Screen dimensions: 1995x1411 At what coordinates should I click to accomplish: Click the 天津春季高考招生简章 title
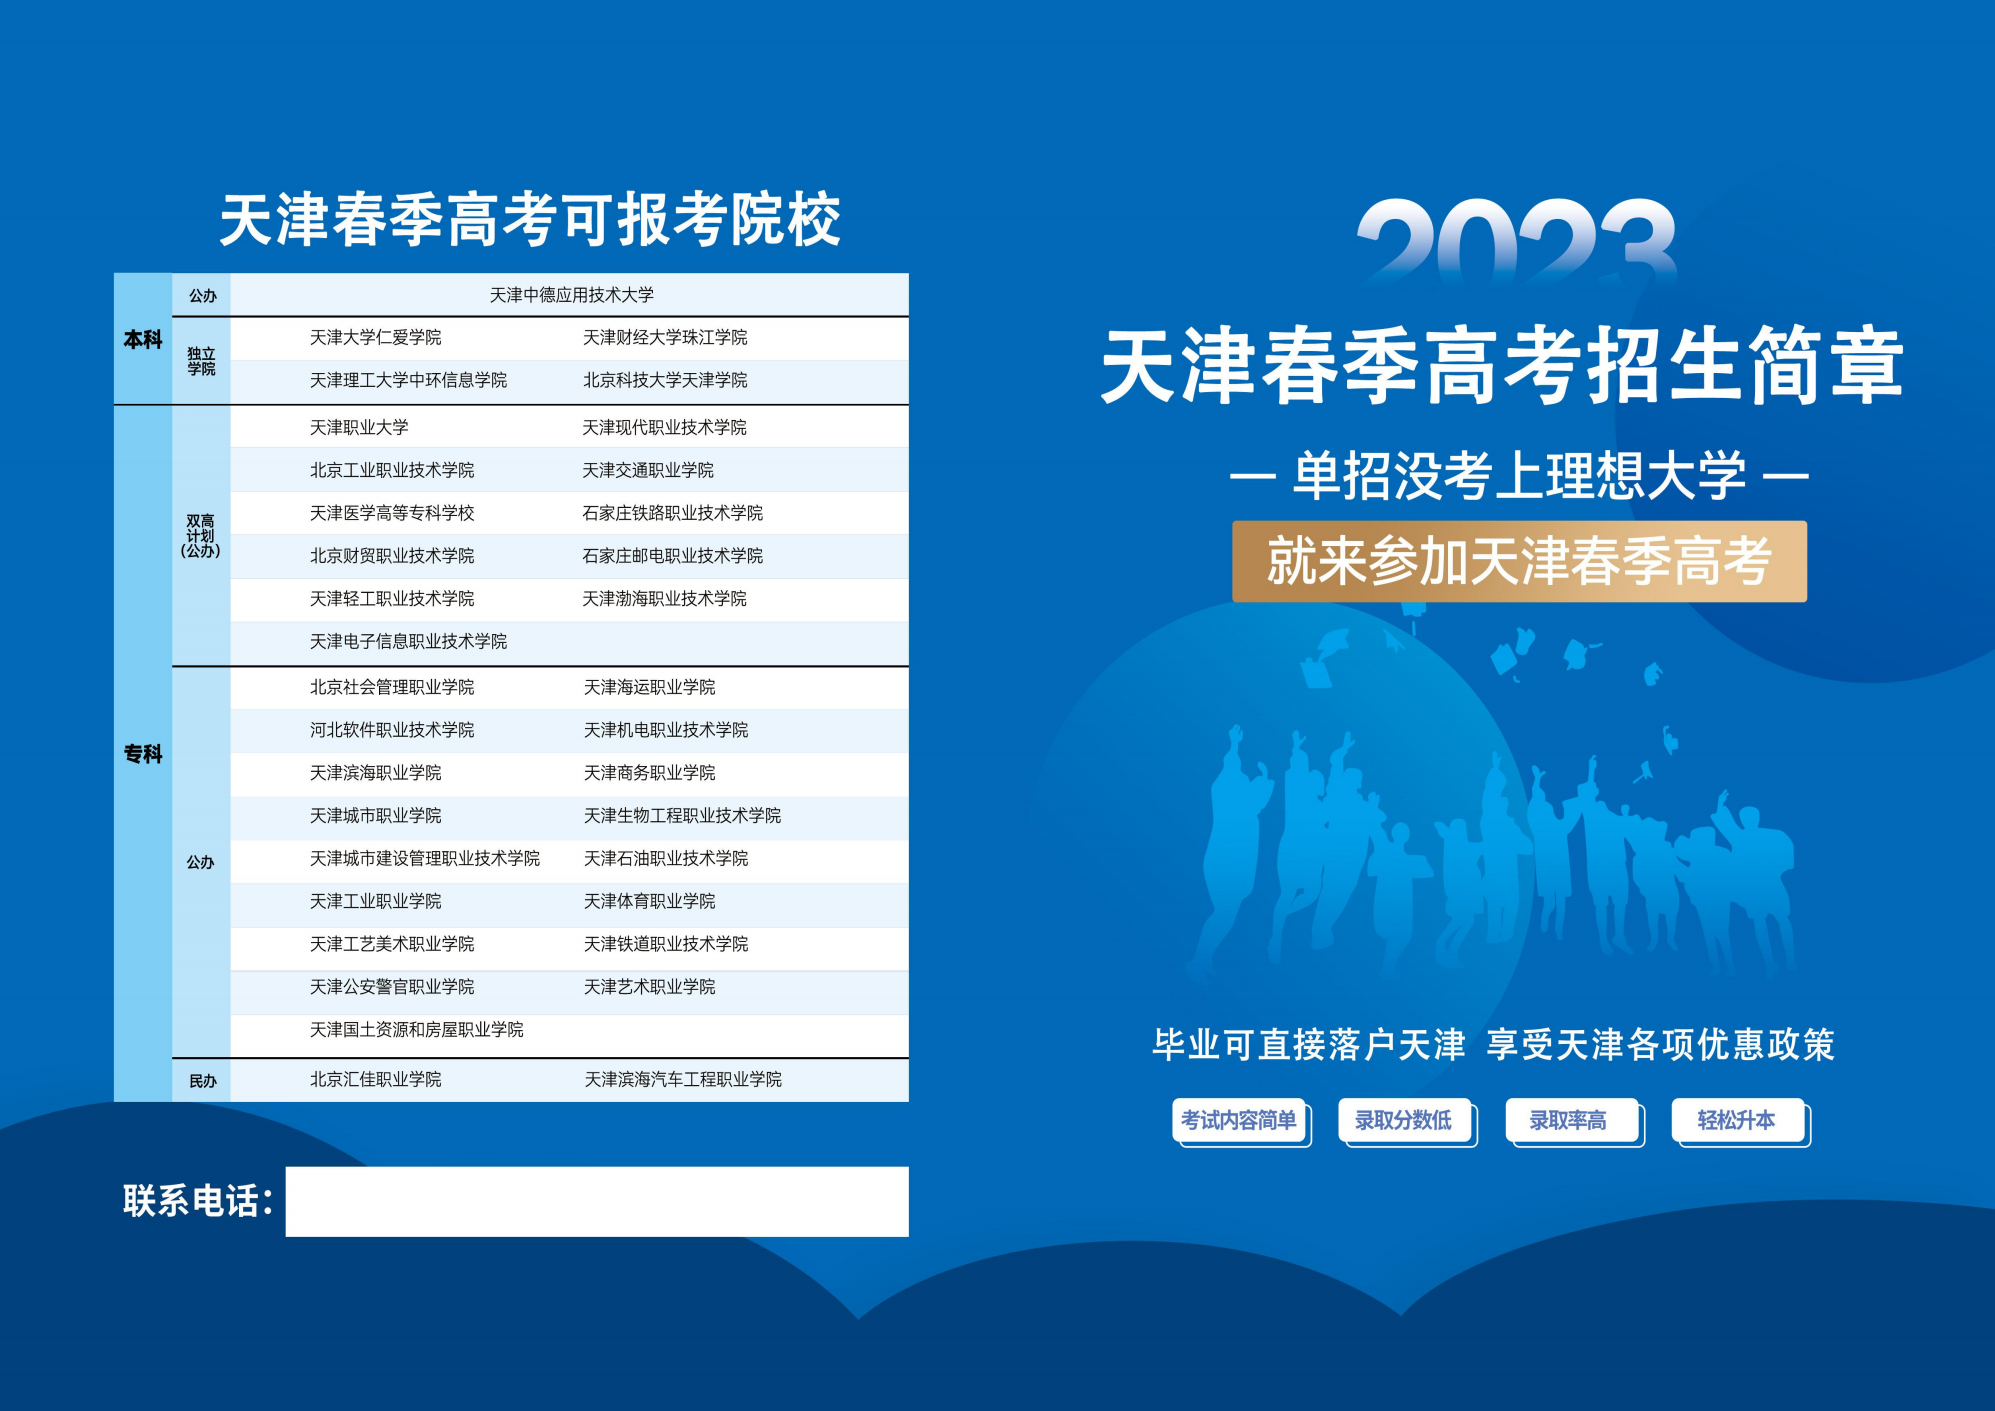tap(1503, 365)
